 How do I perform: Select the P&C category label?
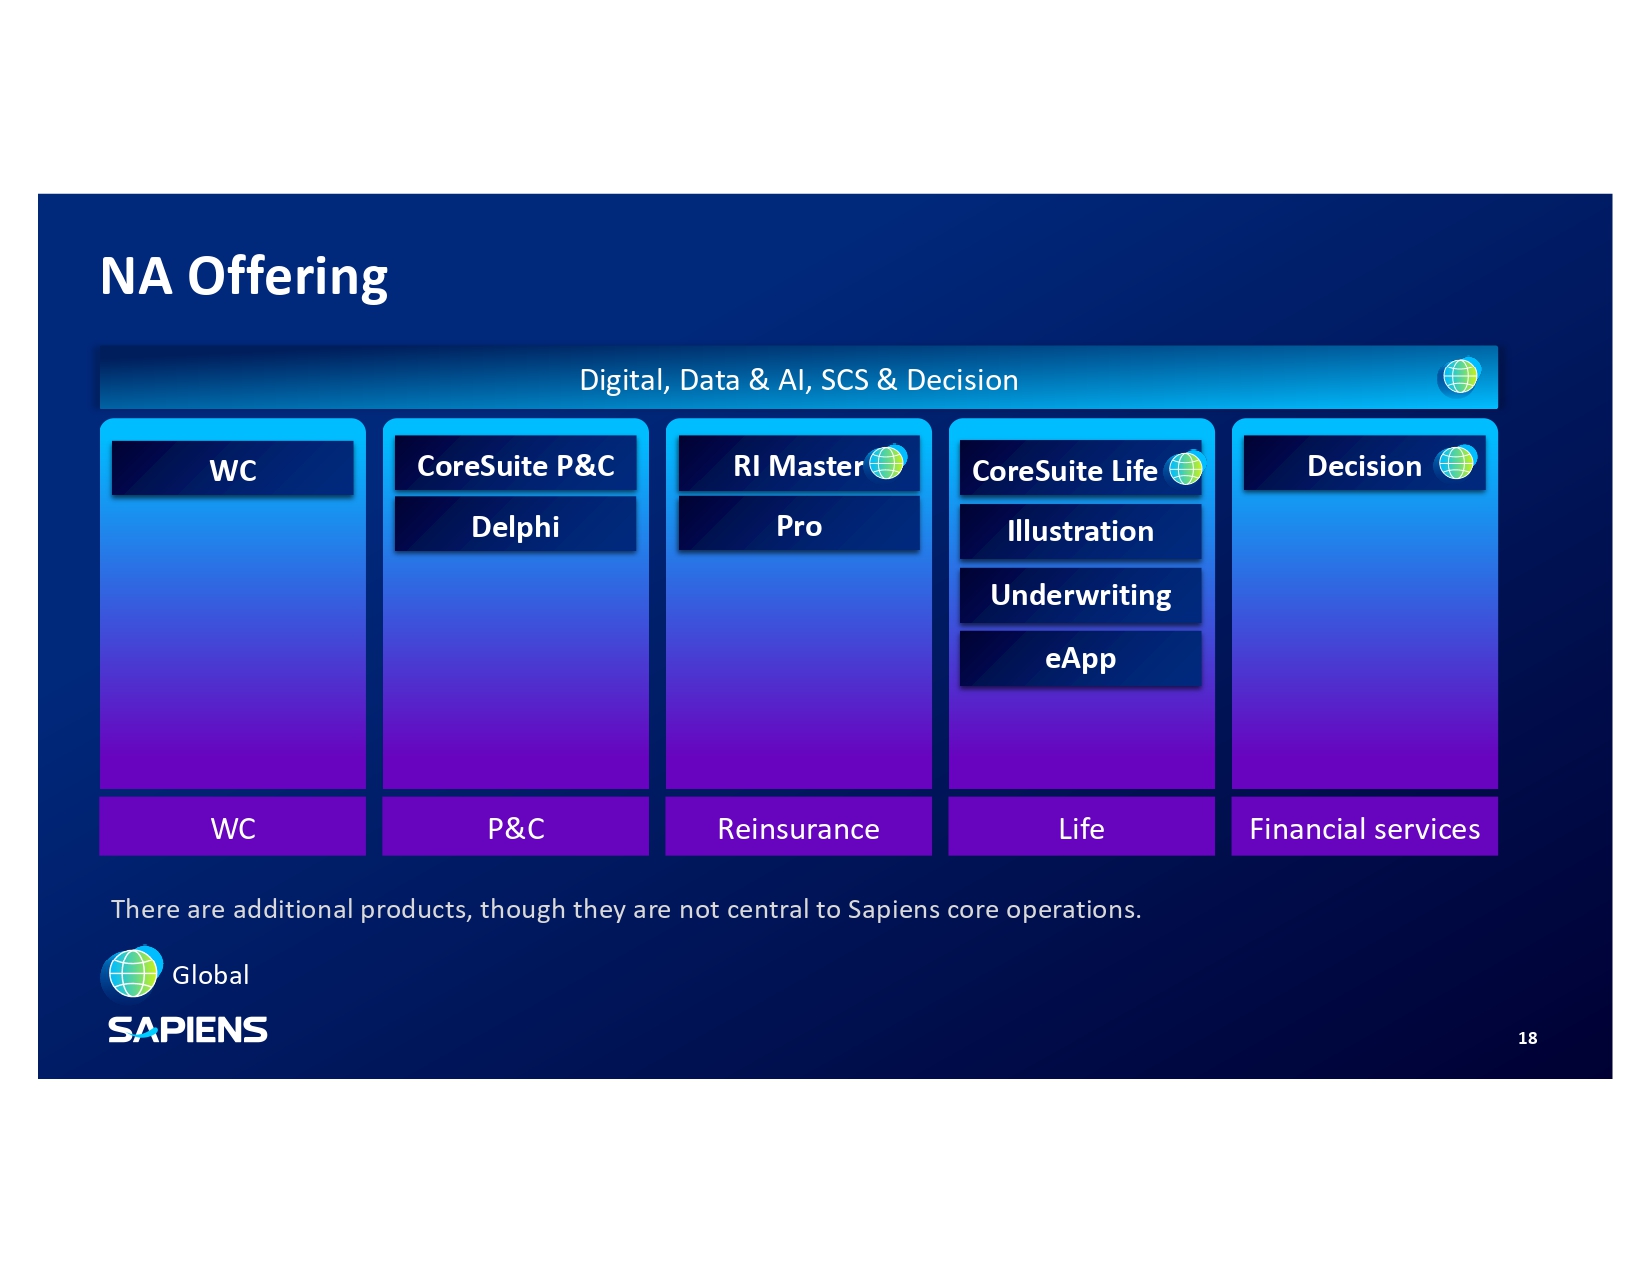point(515,828)
